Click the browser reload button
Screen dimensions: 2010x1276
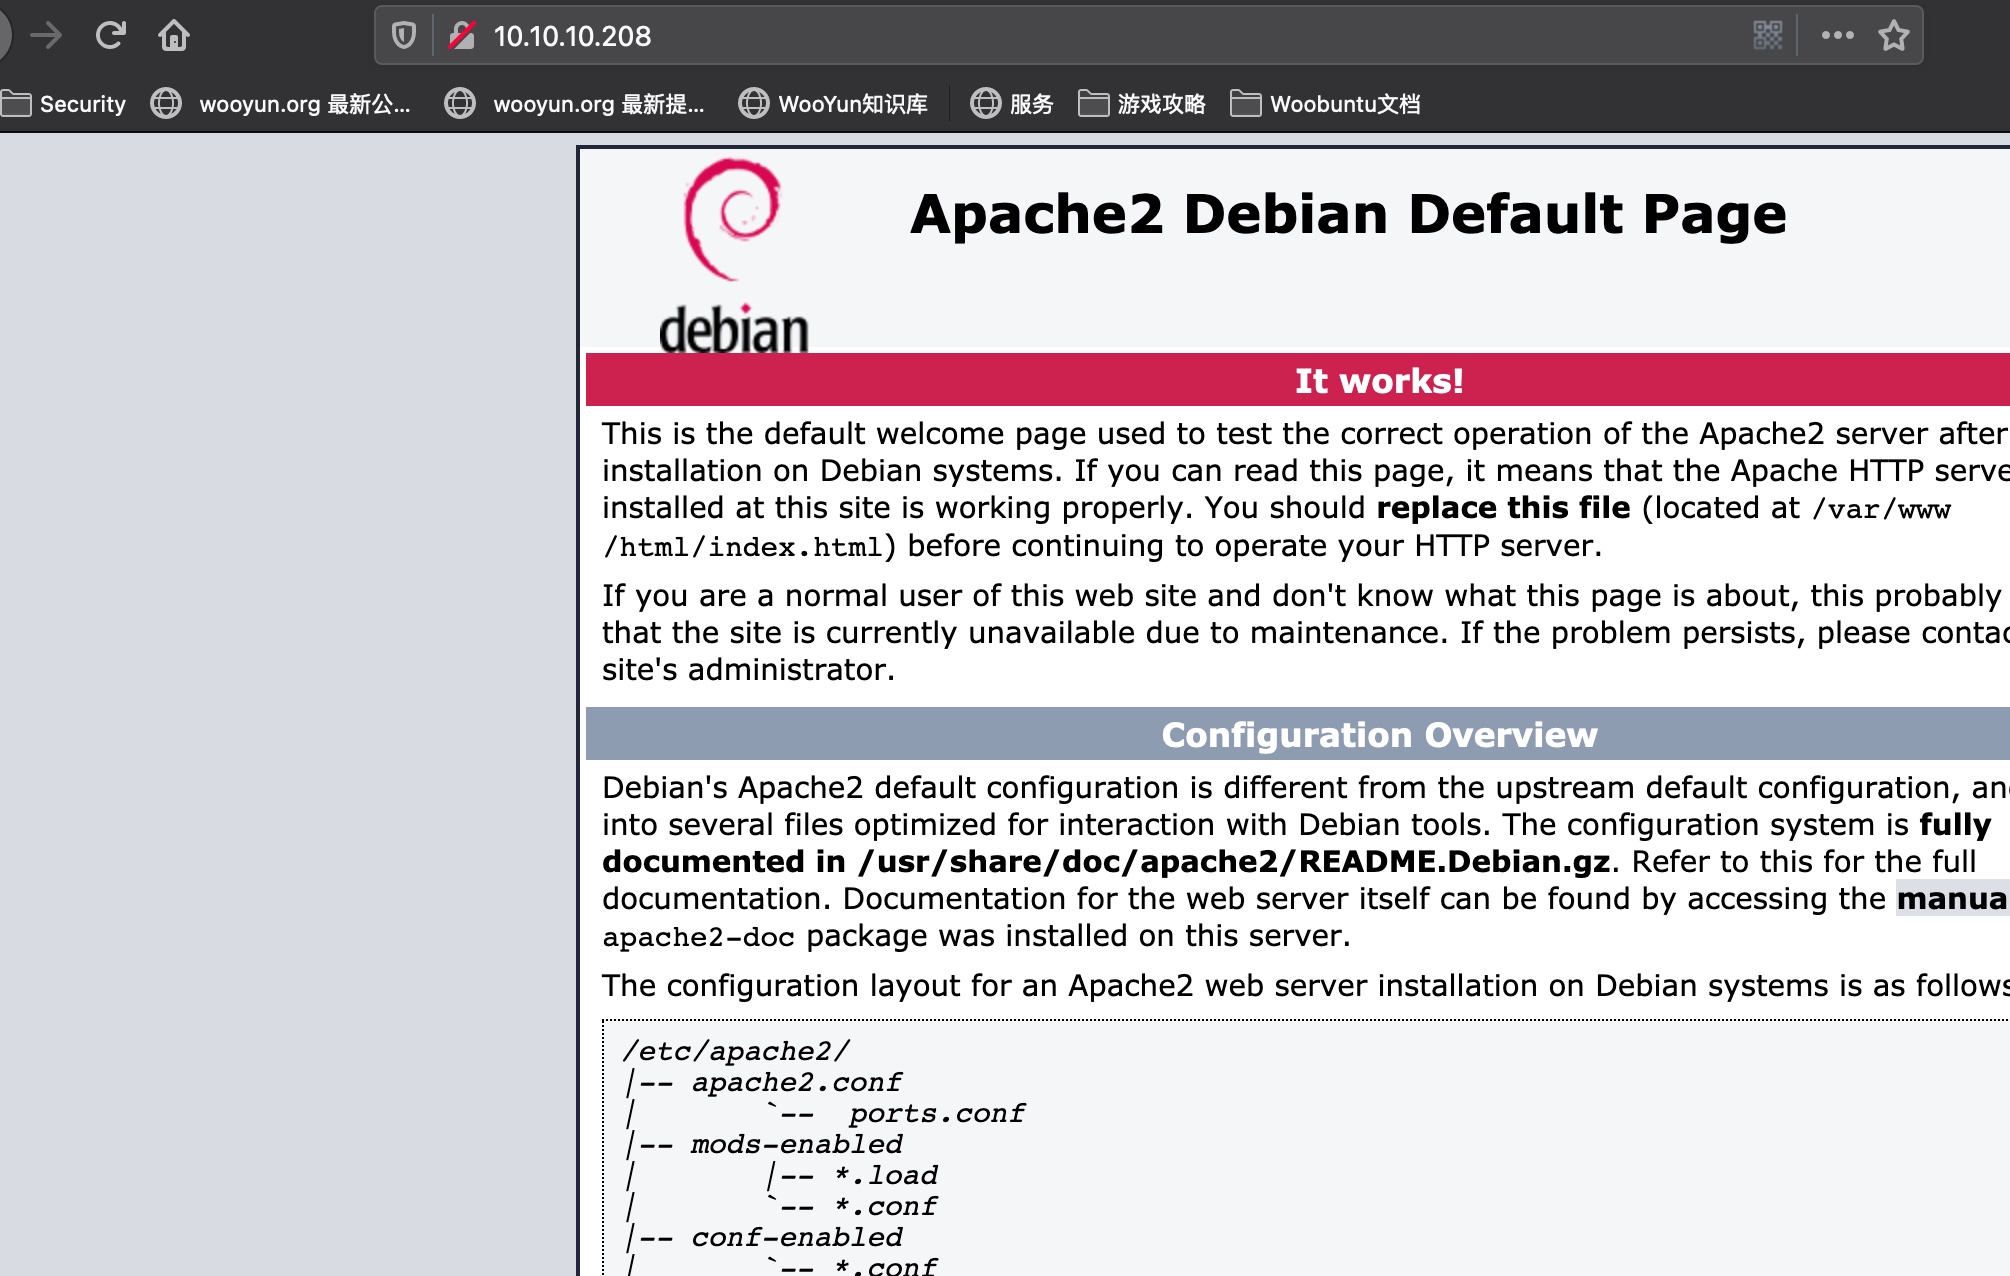tap(110, 36)
